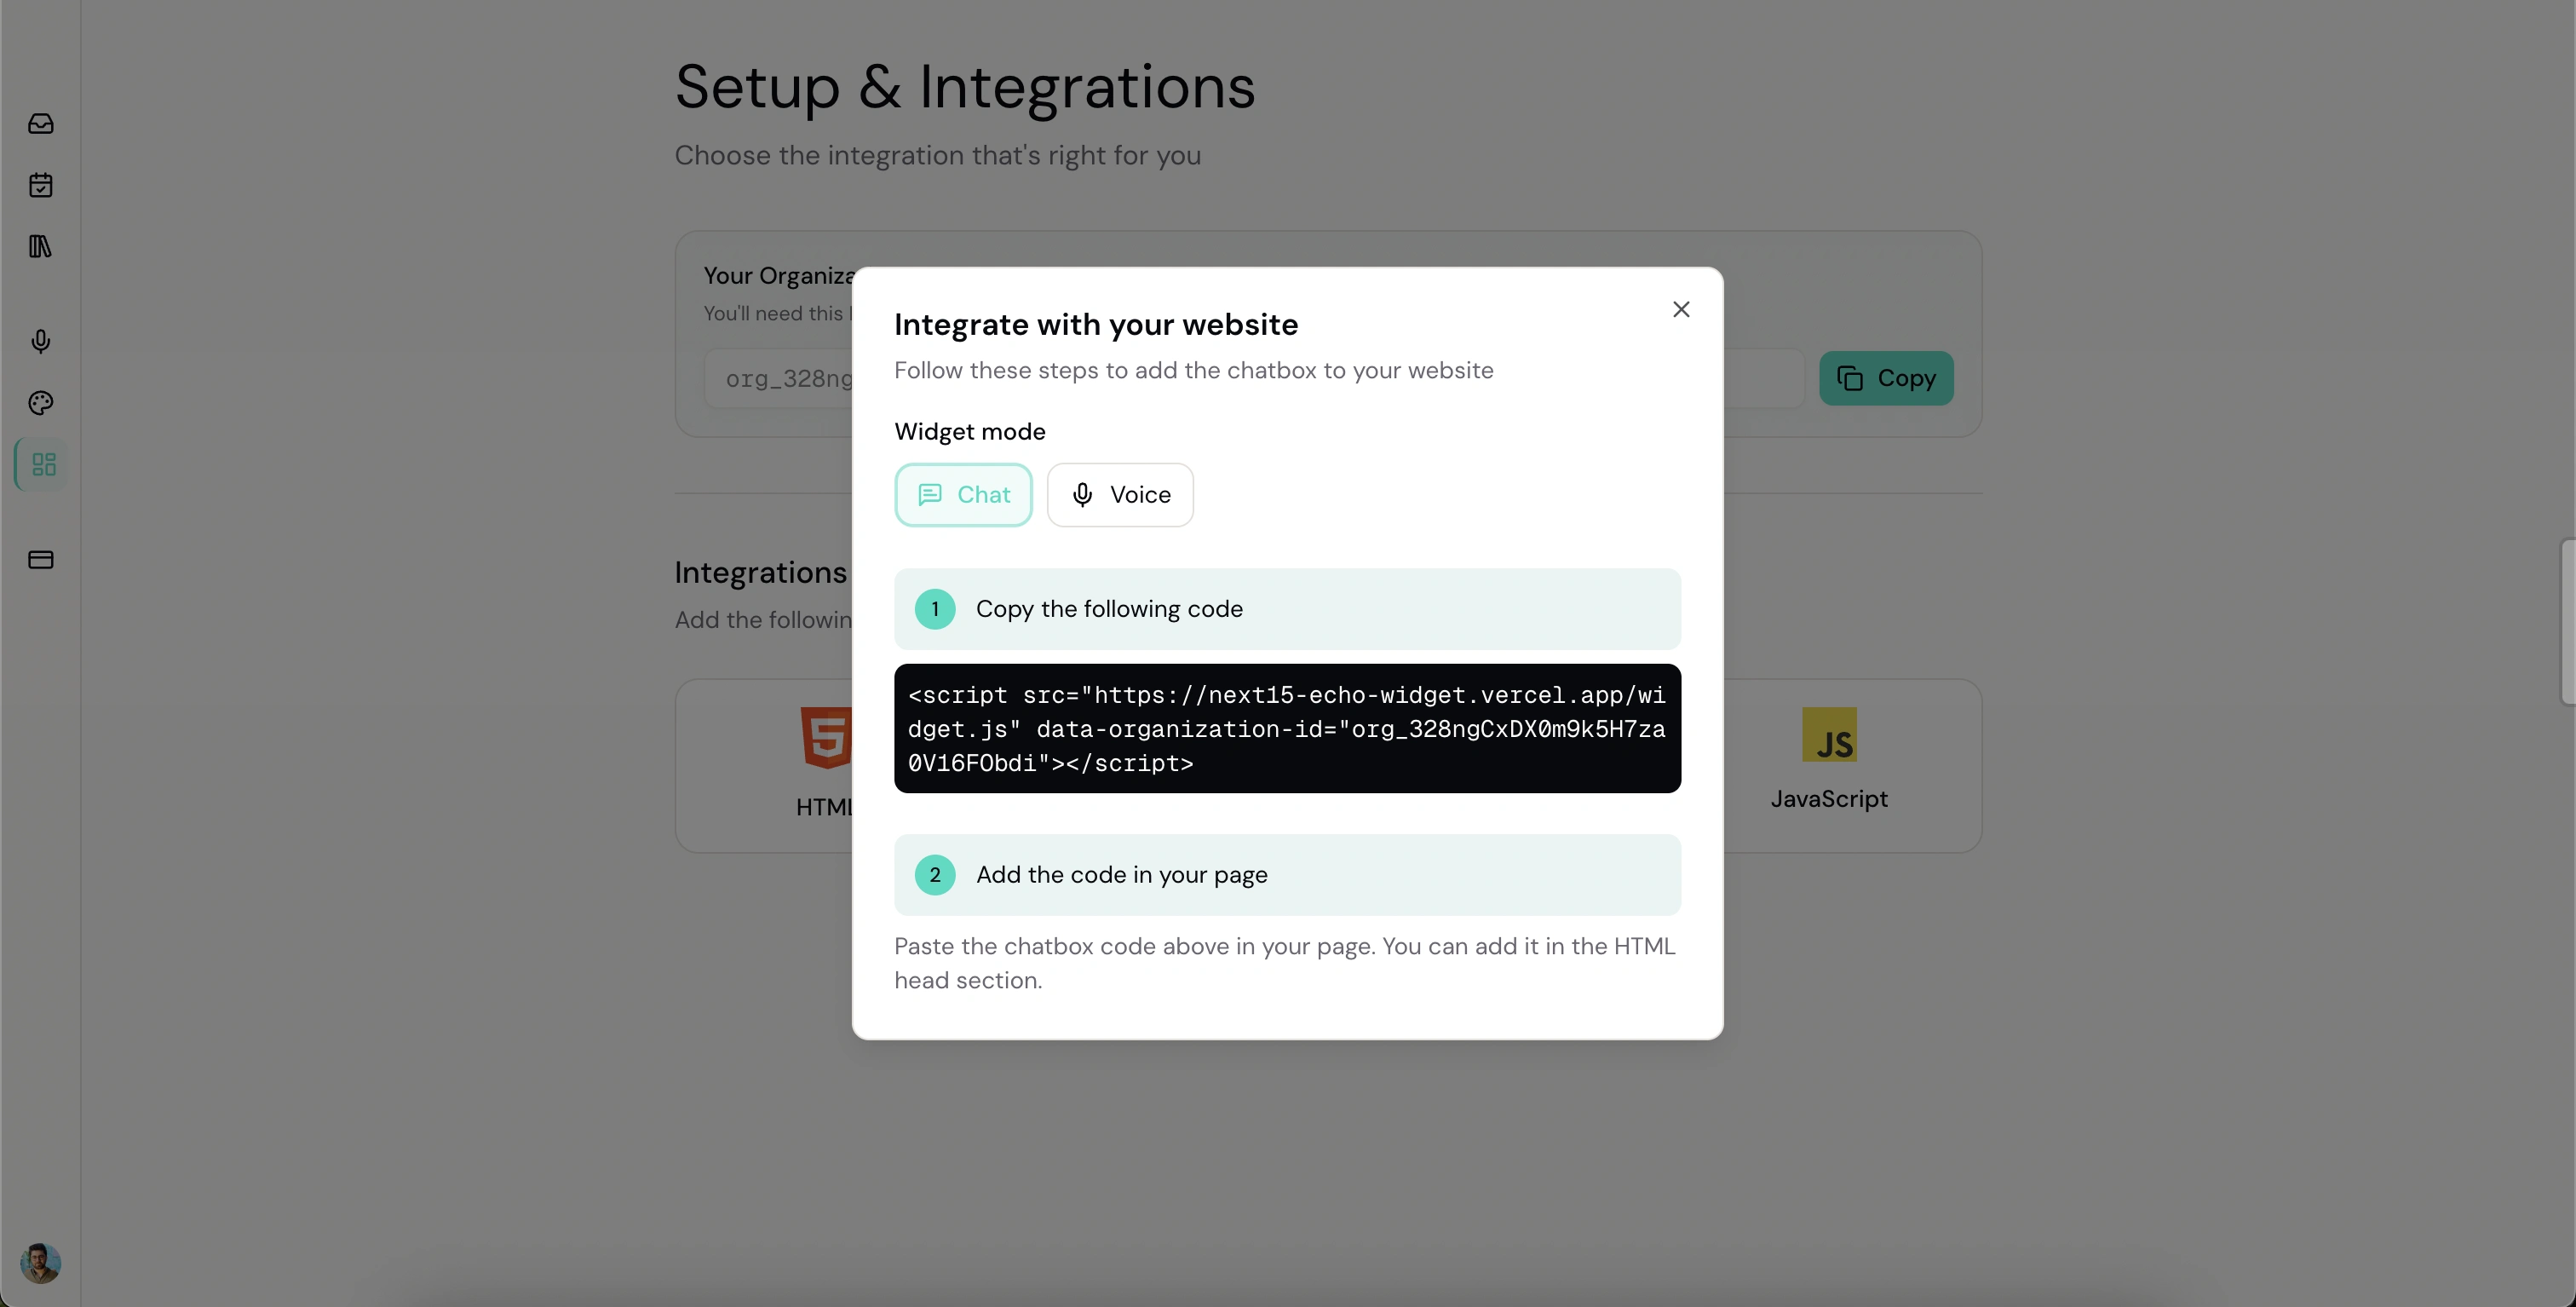Open the inbox icon in sidebar
This screenshot has height=1307, width=2576.
coord(41,124)
